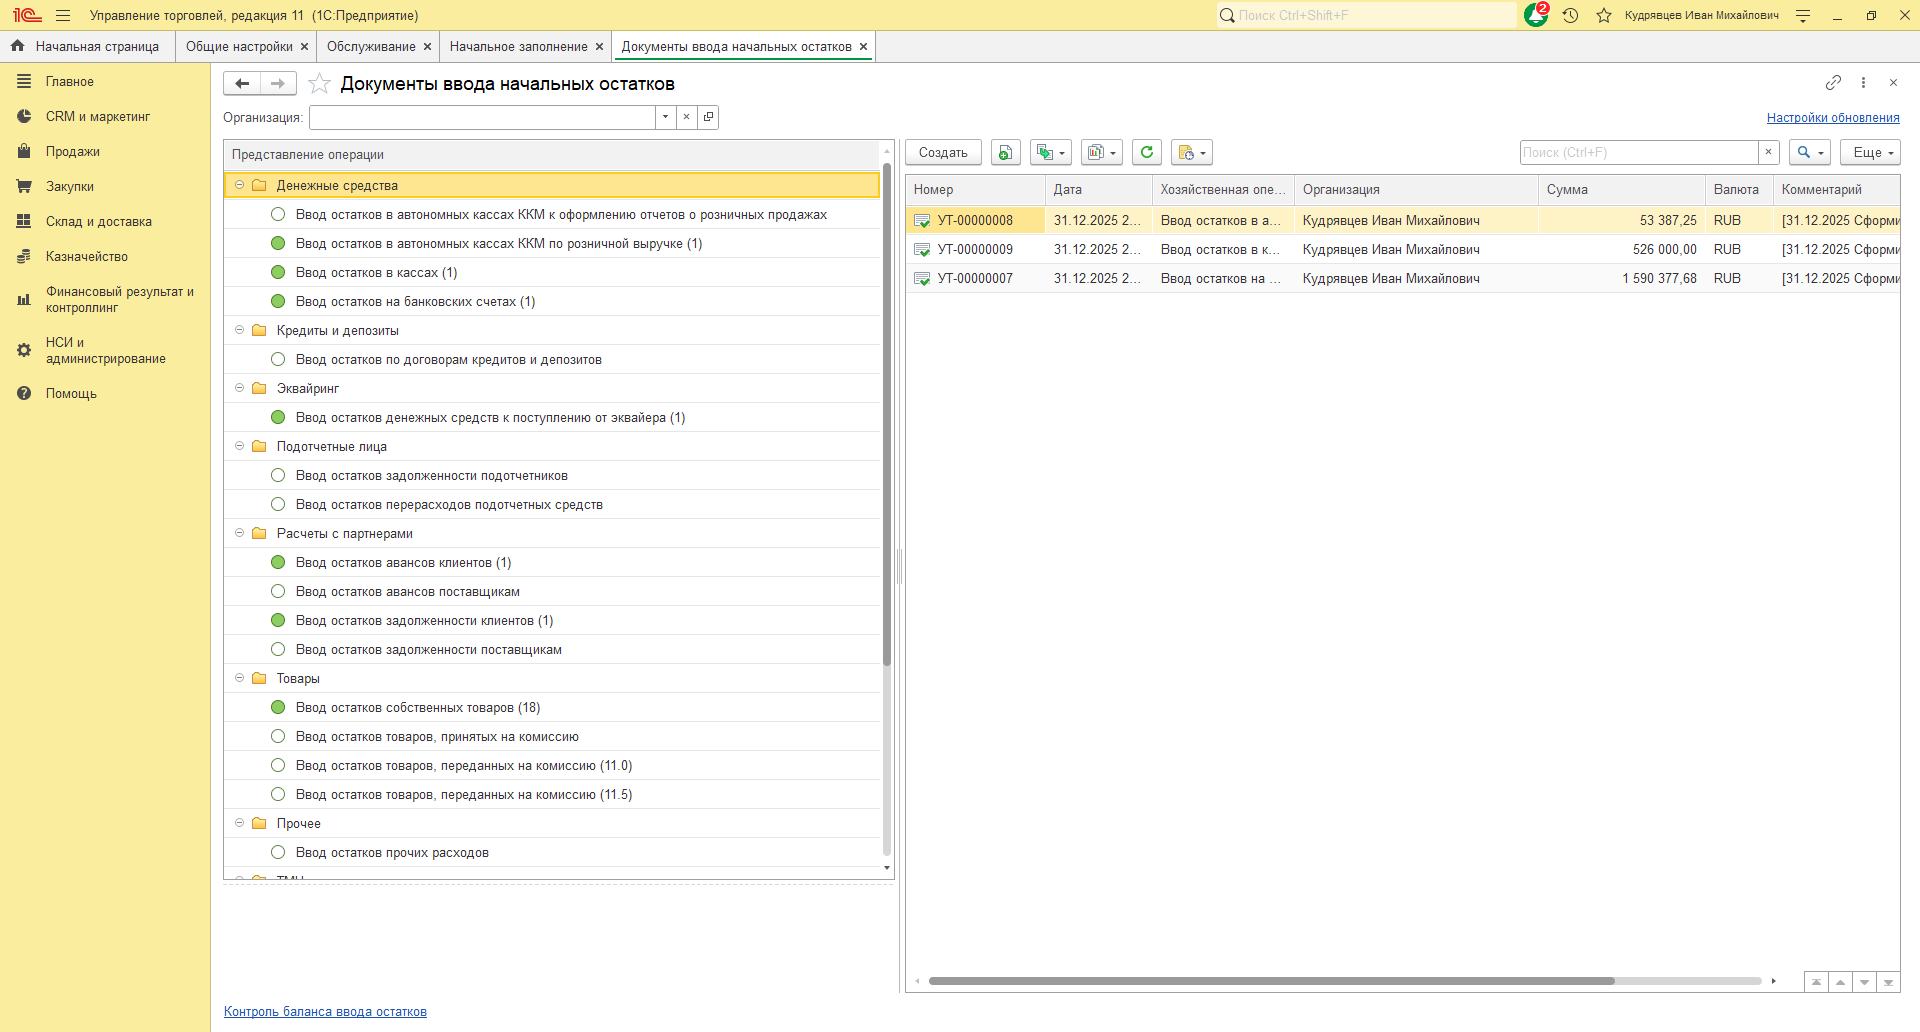1920x1032 pixels.
Task: Go back using the left arrow button
Action: tap(242, 84)
